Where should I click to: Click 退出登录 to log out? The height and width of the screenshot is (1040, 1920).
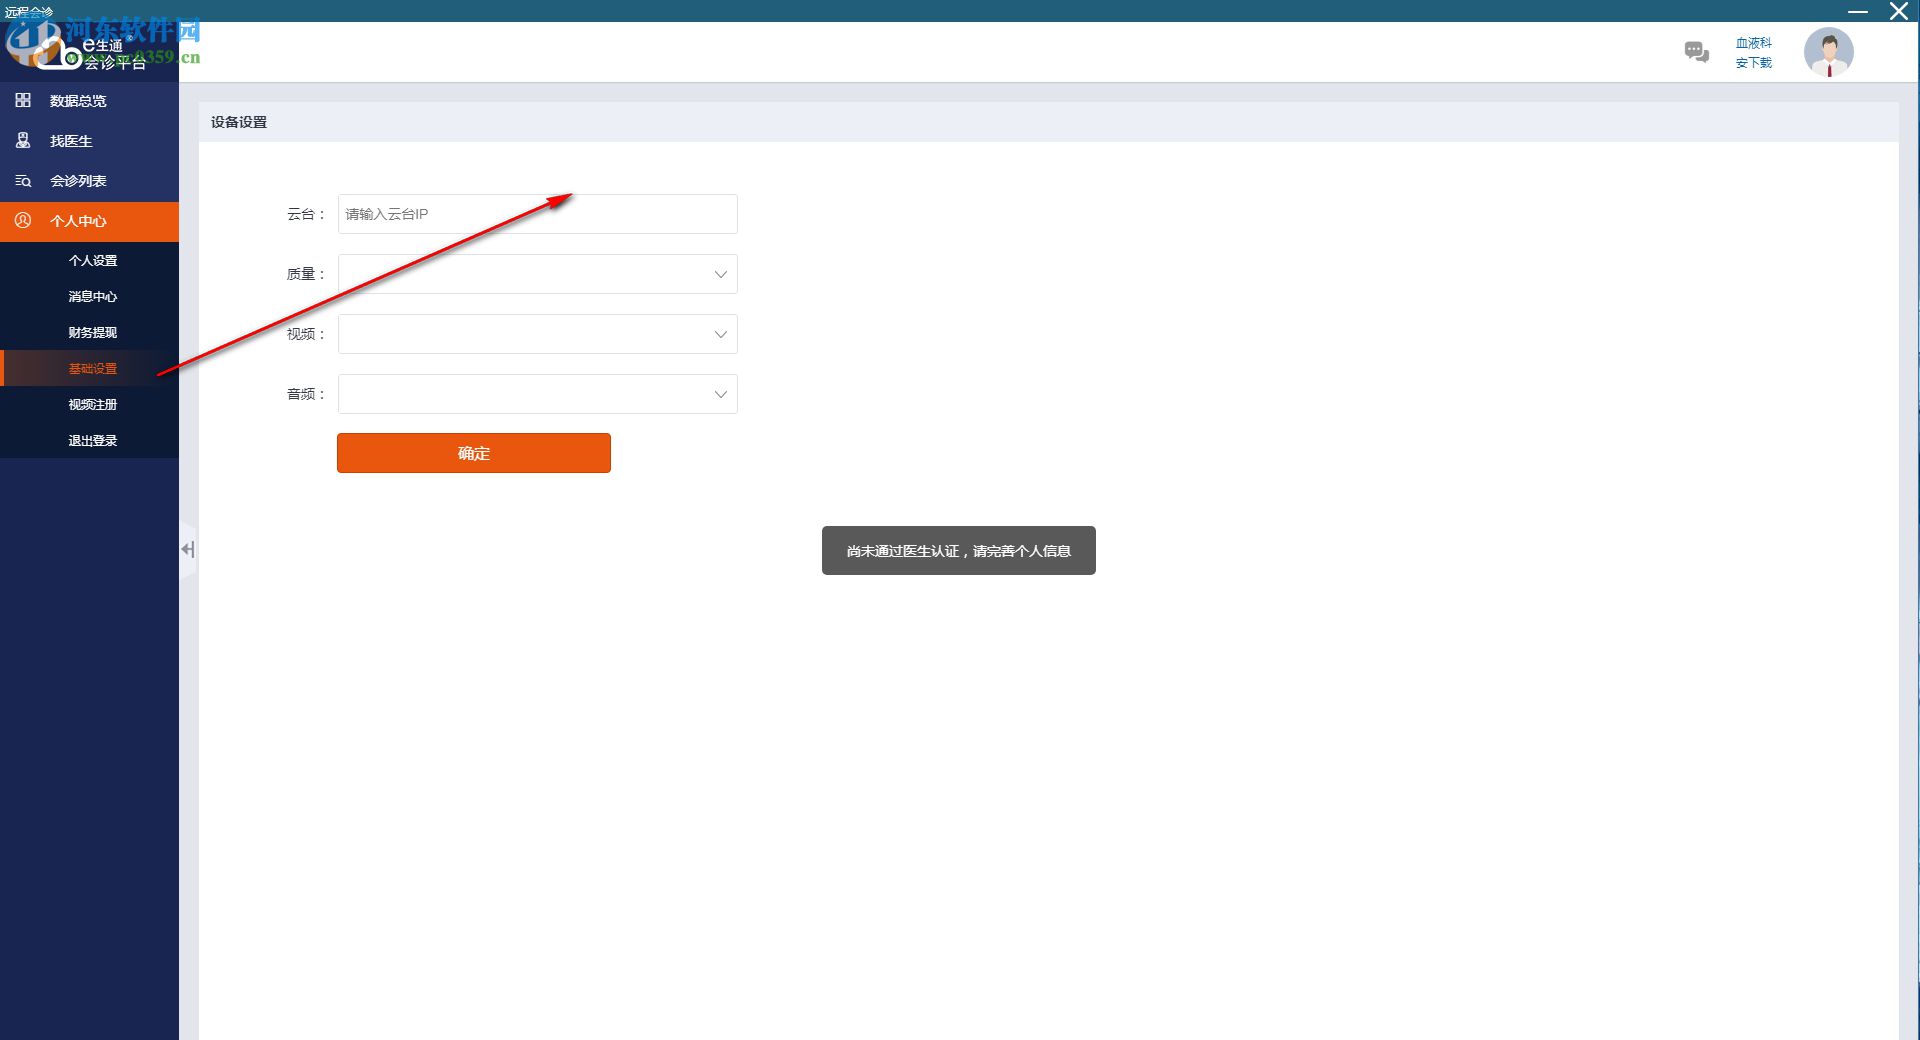[x=89, y=440]
